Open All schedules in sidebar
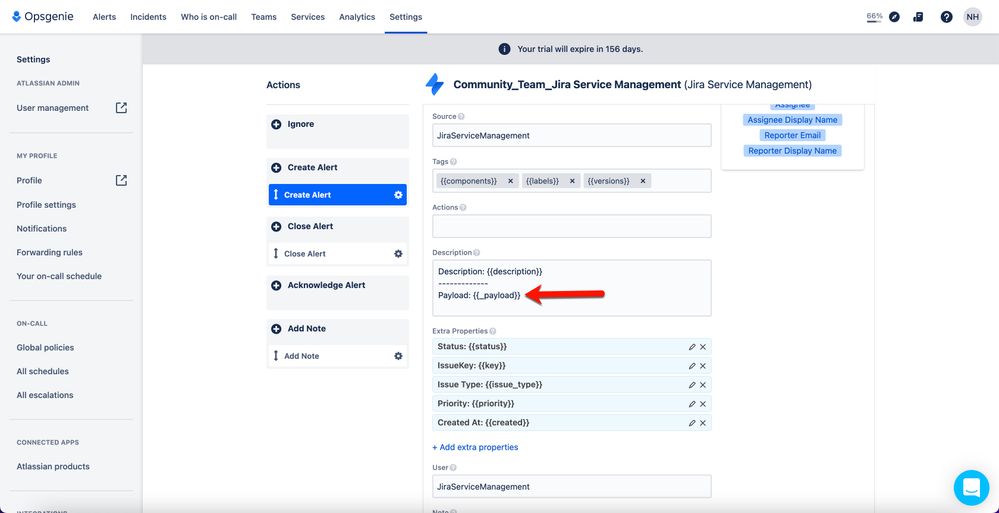The image size is (999, 513). coord(43,371)
